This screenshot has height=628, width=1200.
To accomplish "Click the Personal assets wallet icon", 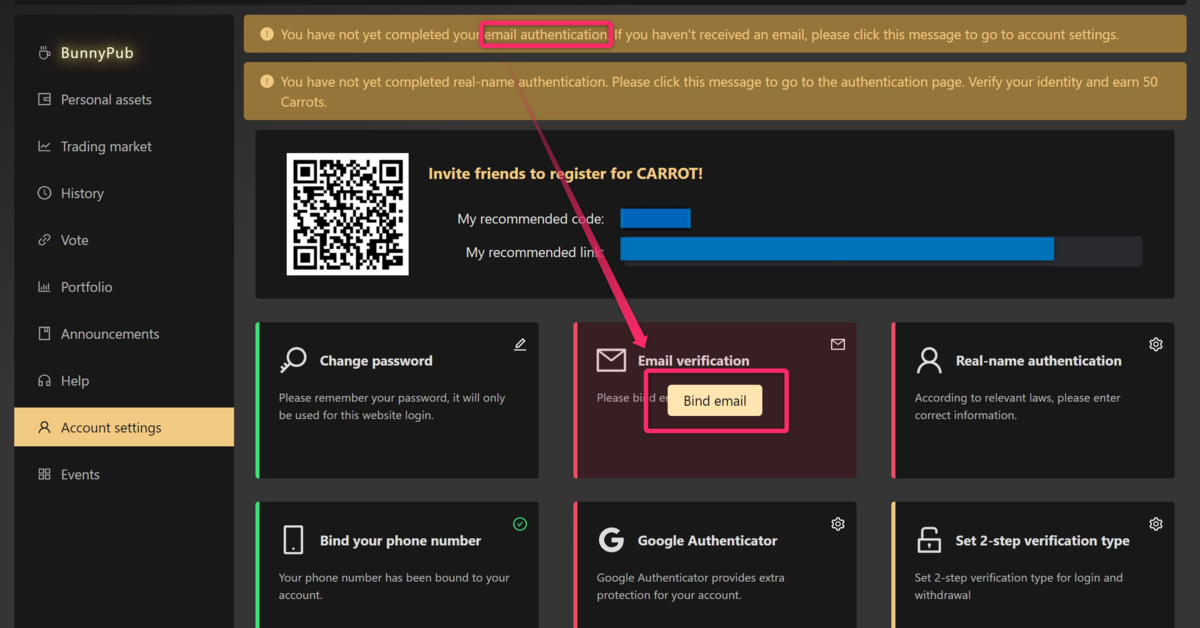I will pos(44,99).
